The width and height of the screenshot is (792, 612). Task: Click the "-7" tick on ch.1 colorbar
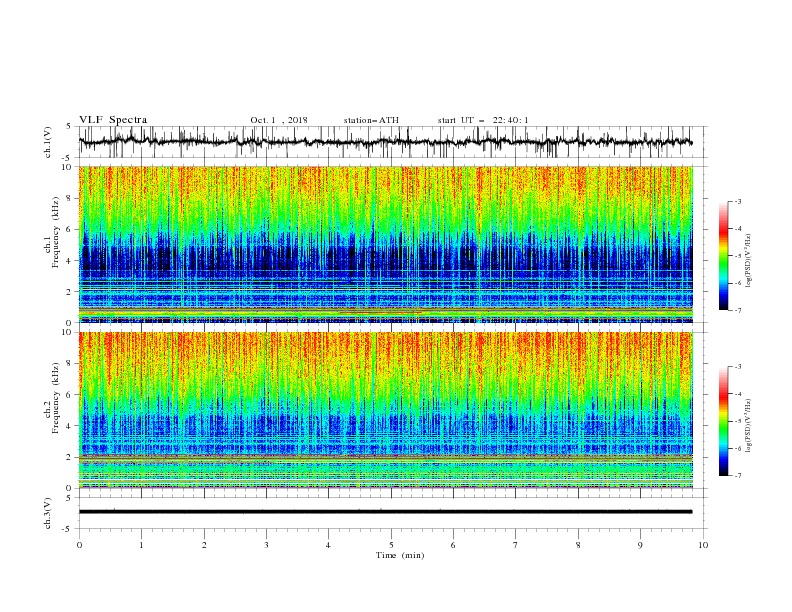tap(738, 310)
